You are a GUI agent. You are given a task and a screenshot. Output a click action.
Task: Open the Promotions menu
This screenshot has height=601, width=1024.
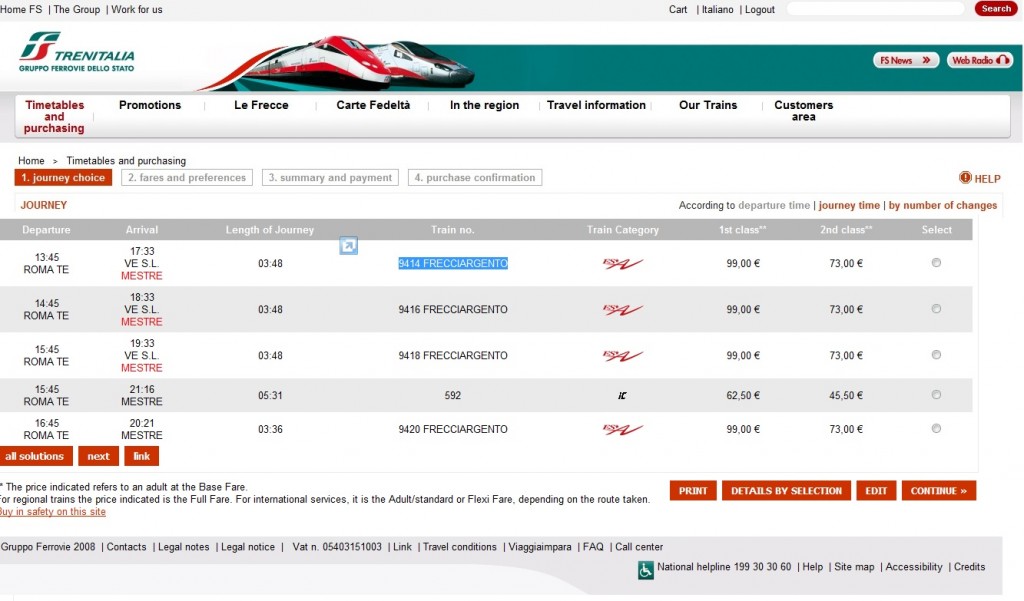150,105
